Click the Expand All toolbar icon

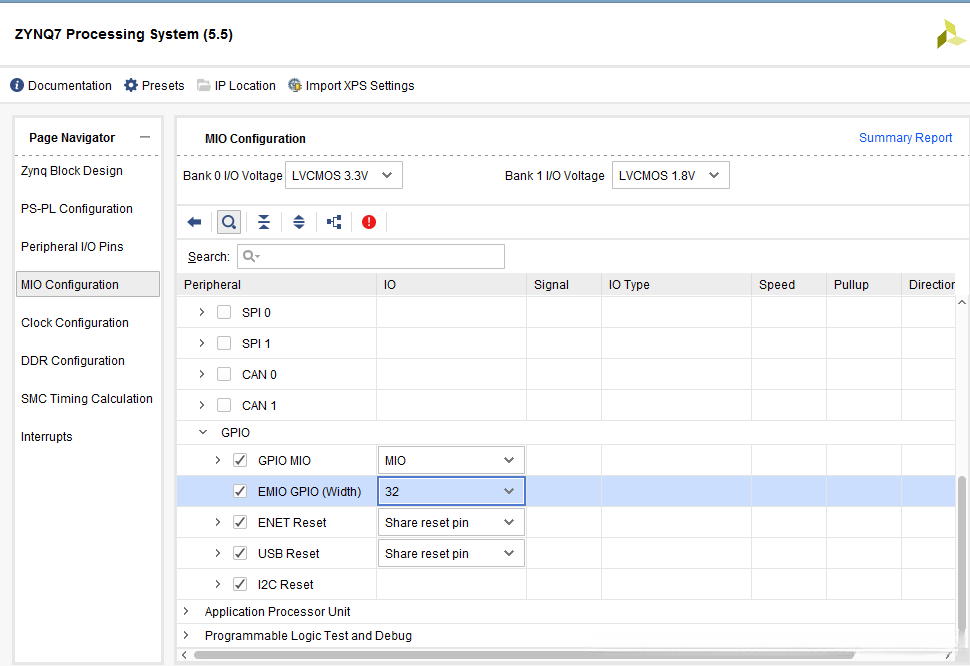pos(299,222)
